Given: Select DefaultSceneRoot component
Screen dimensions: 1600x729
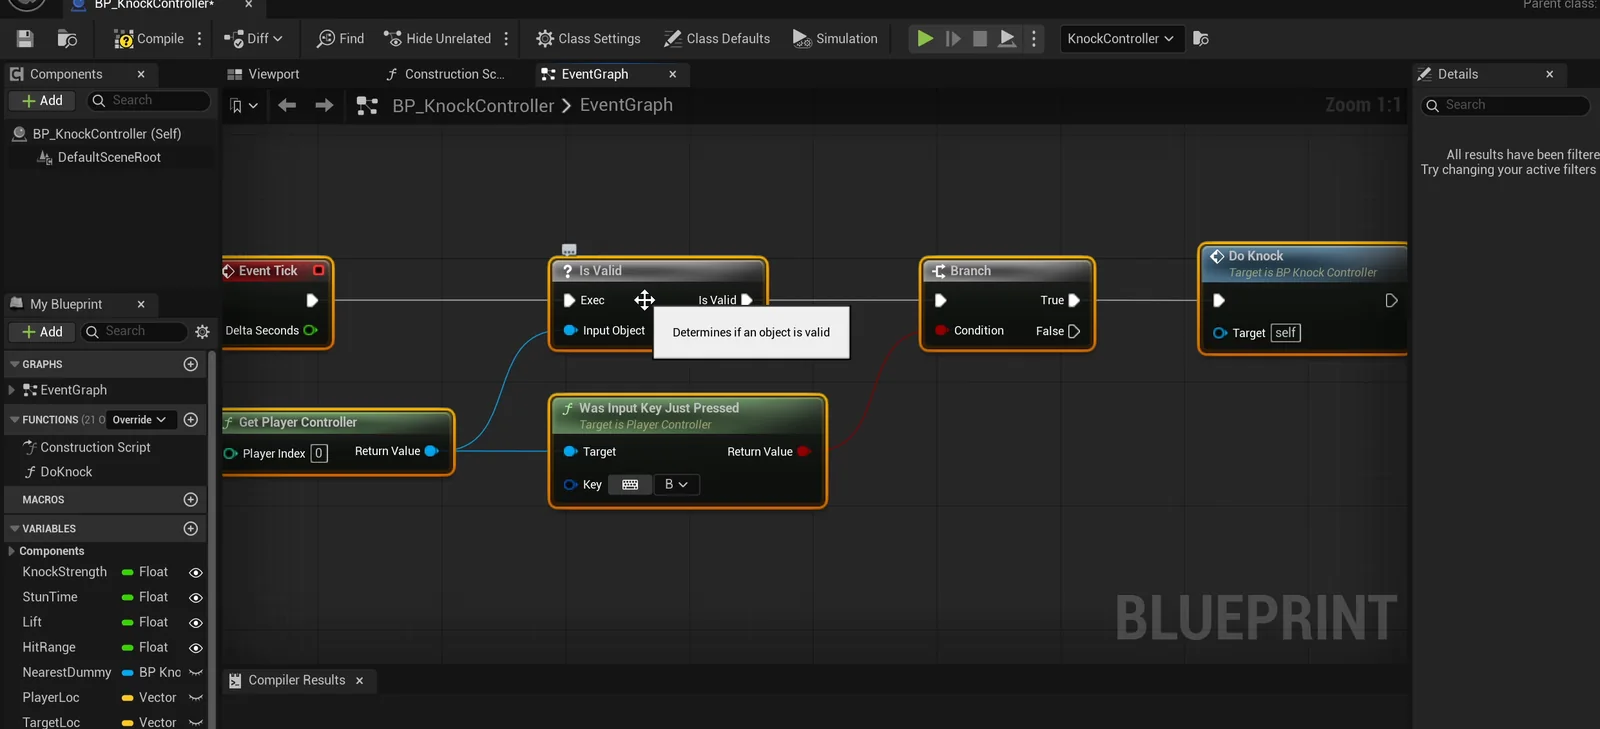Looking at the screenshot, I should [109, 158].
